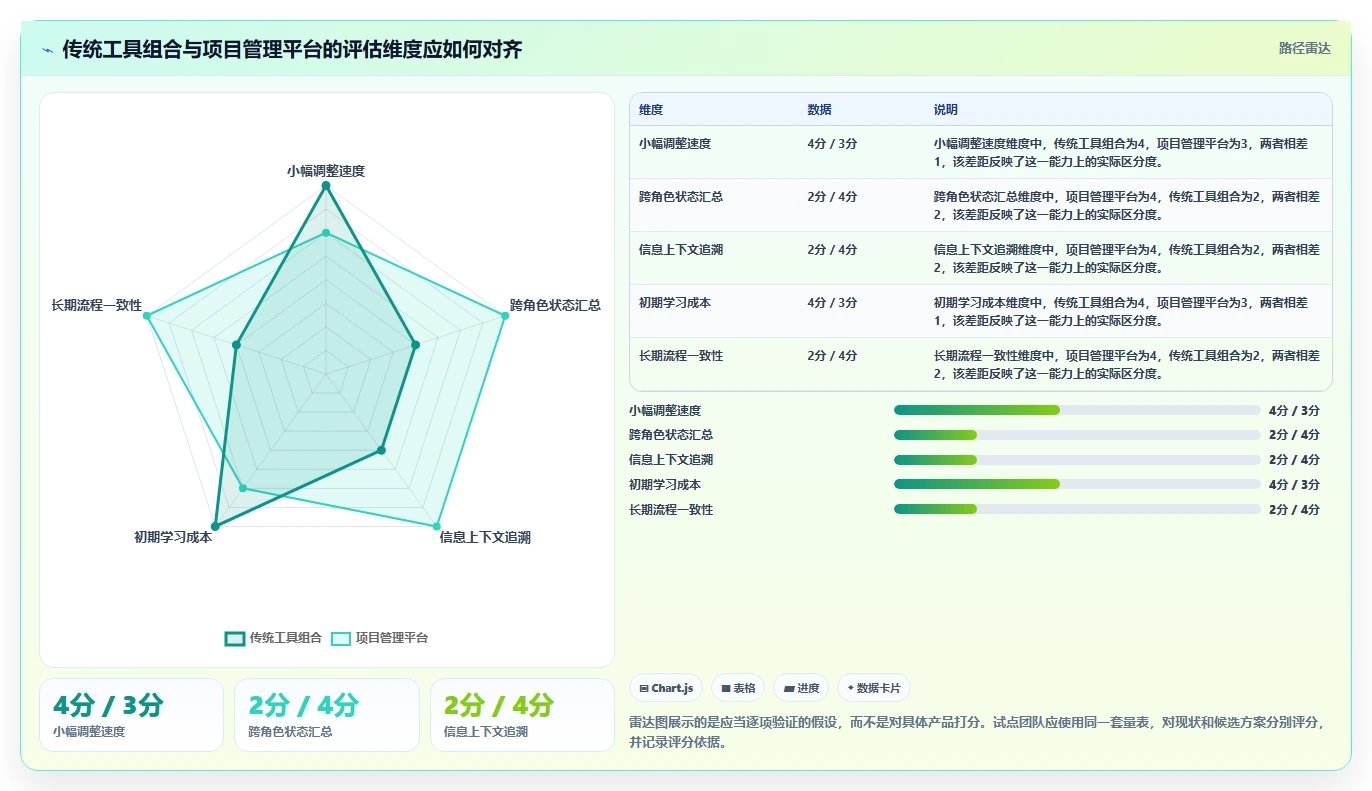Click the 进度 tag

pyautogui.click(x=801, y=688)
